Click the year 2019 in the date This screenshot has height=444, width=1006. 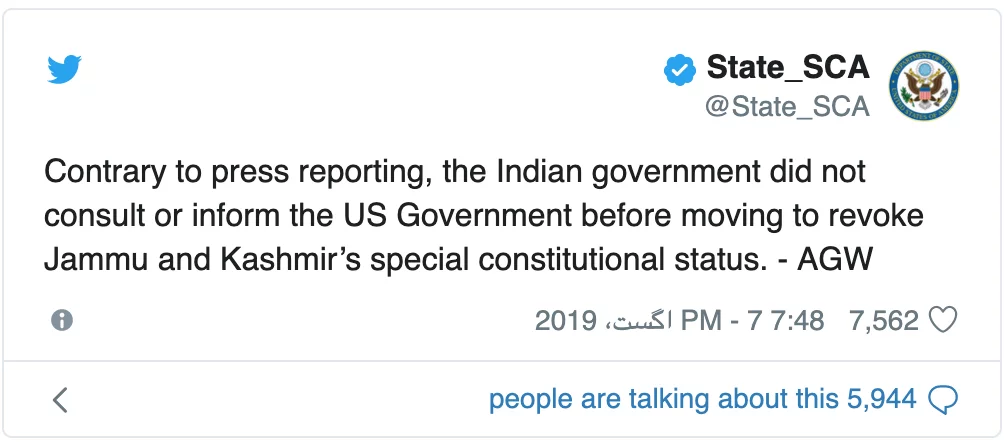pyautogui.click(x=566, y=320)
